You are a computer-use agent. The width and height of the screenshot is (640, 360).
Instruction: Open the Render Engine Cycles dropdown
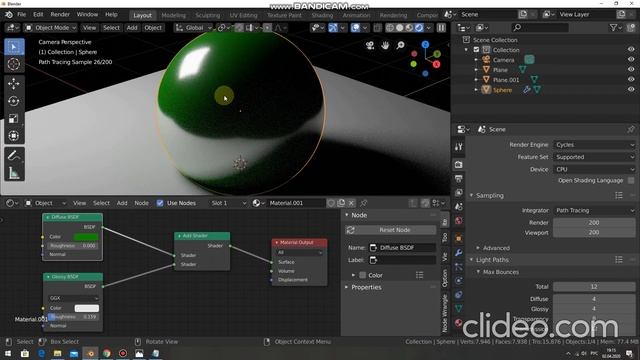[x=594, y=145]
